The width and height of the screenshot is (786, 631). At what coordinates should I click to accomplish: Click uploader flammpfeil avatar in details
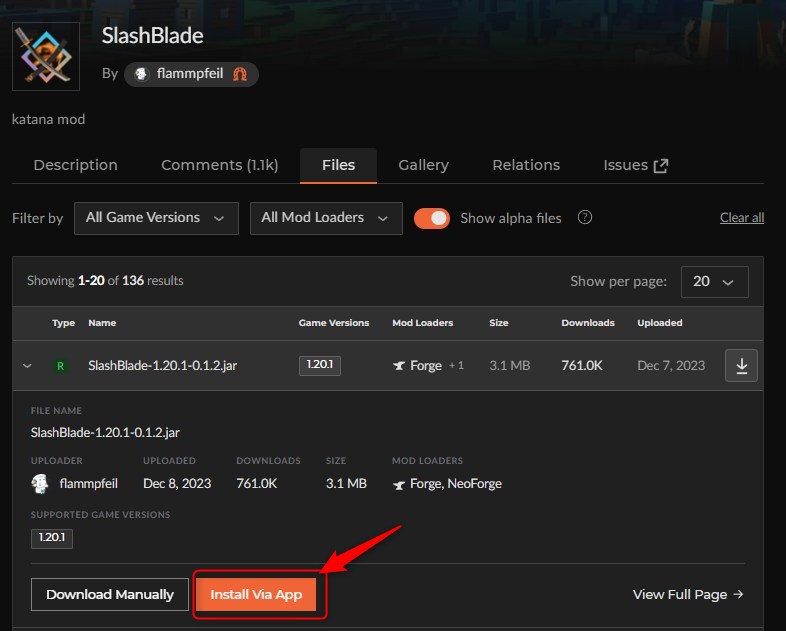(40, 484)
